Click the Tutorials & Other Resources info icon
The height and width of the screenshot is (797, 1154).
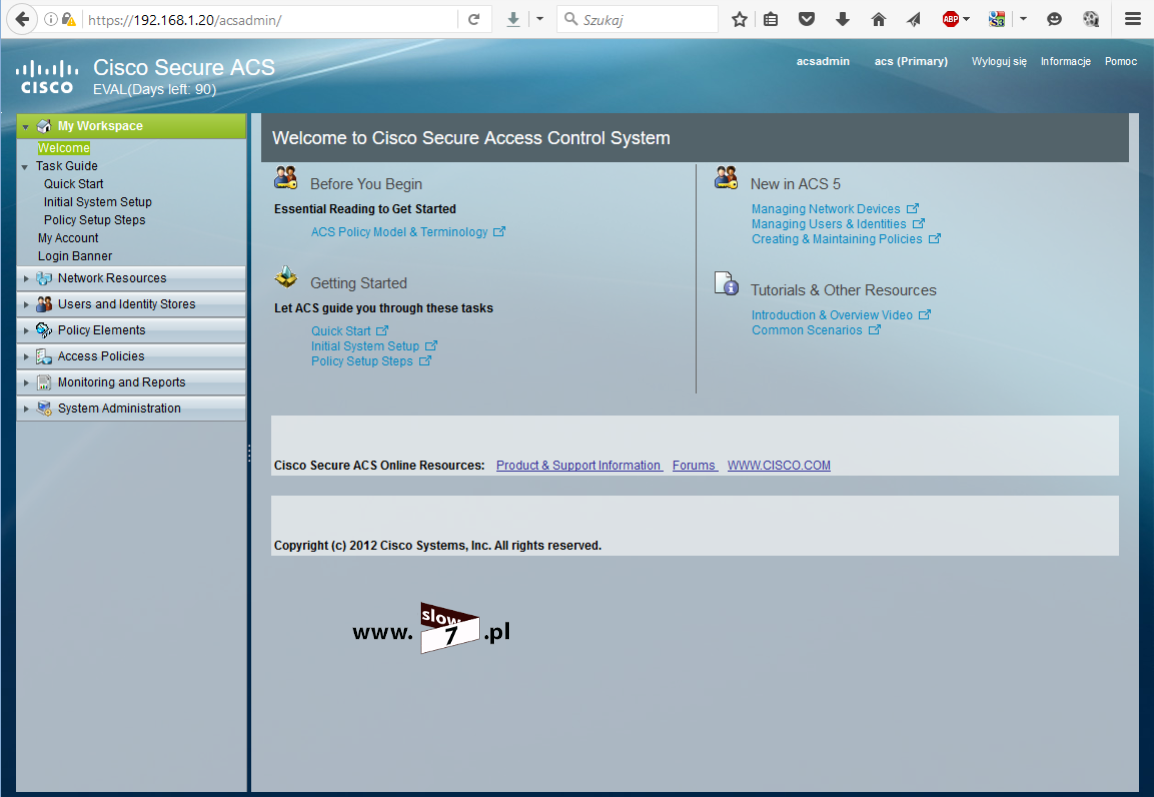coord(726,283)
